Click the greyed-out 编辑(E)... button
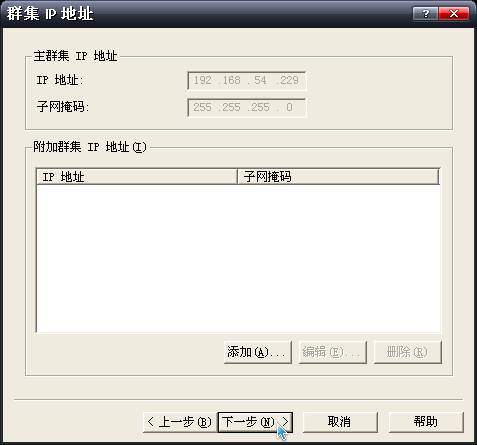Screen dimensions: 477x445 click(x=332, y=352)
